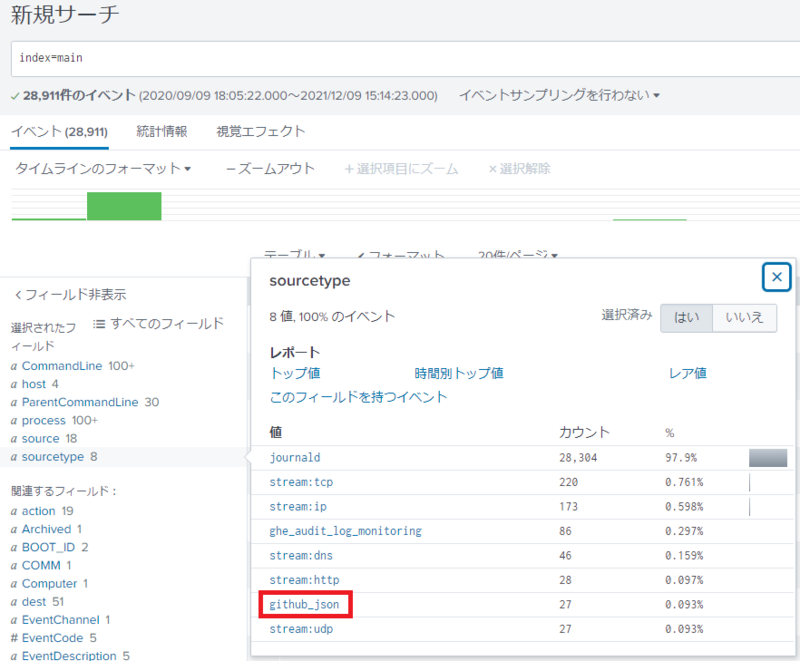This screenshot has height=661, width=800.
Task: Click the 97.9% percentage value
Action: 681,457
